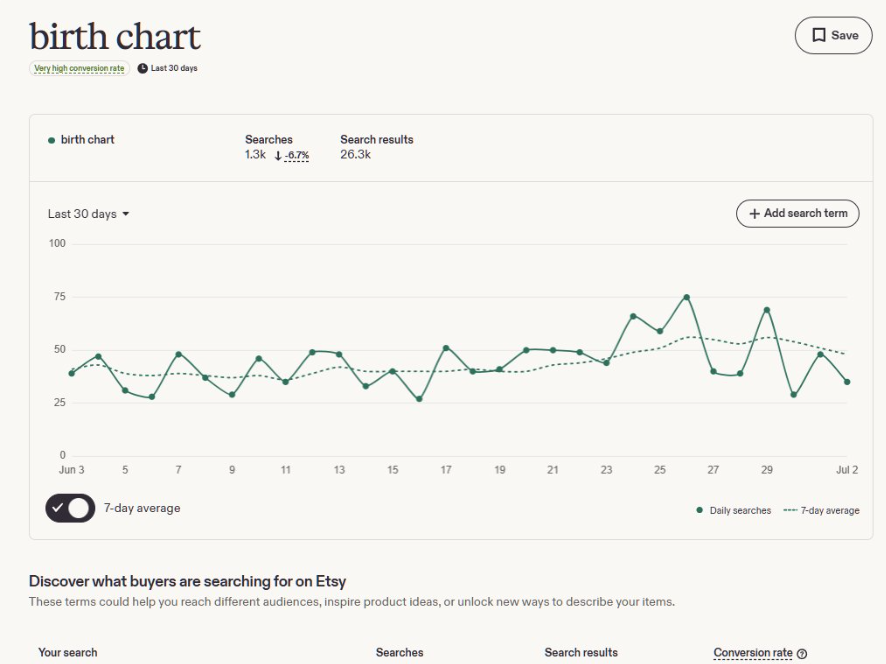Image resolution: width=886 pixels, height=664 pixels.
Task: Click the bookmark icon in Save button
Action: pos(819,35)
